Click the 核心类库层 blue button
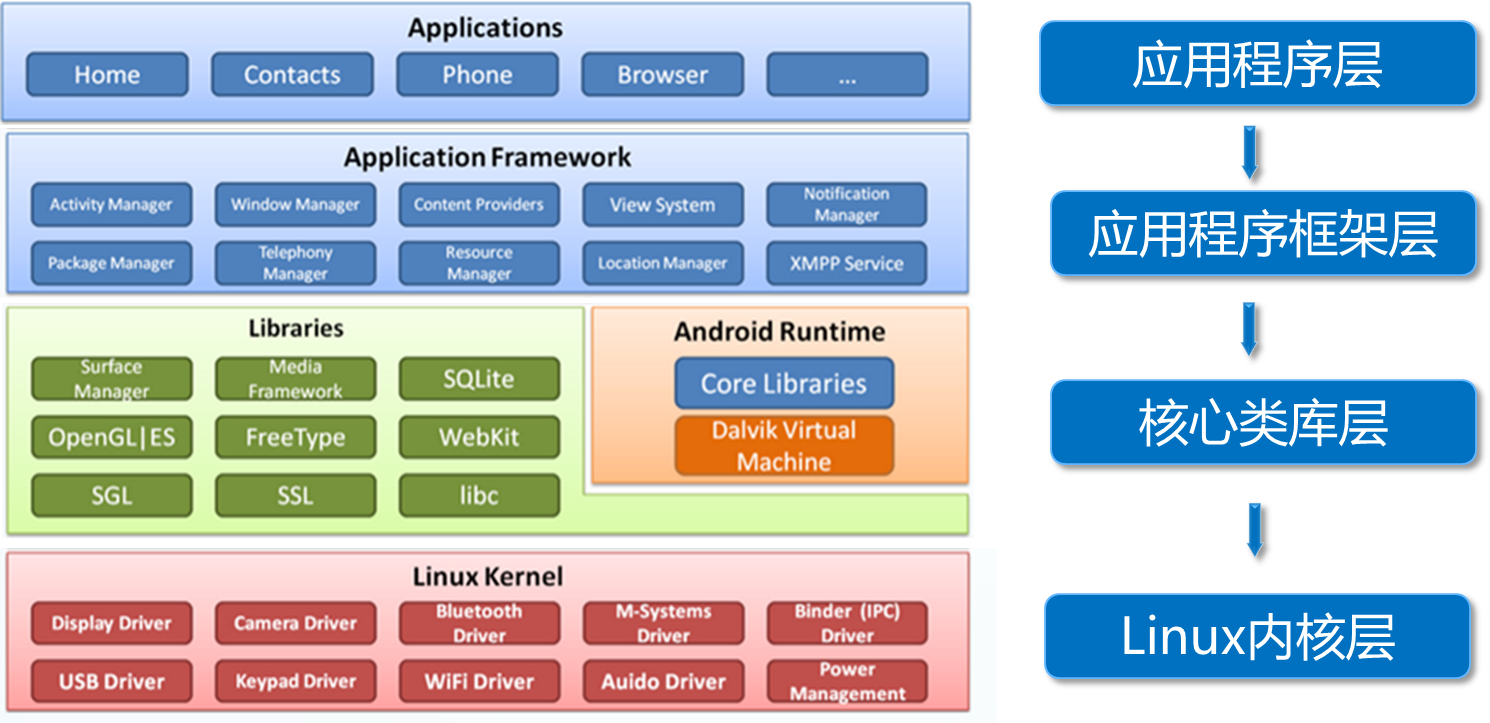The height and width of the screenshot is (723, 1490). click(x=1263, y=422)
